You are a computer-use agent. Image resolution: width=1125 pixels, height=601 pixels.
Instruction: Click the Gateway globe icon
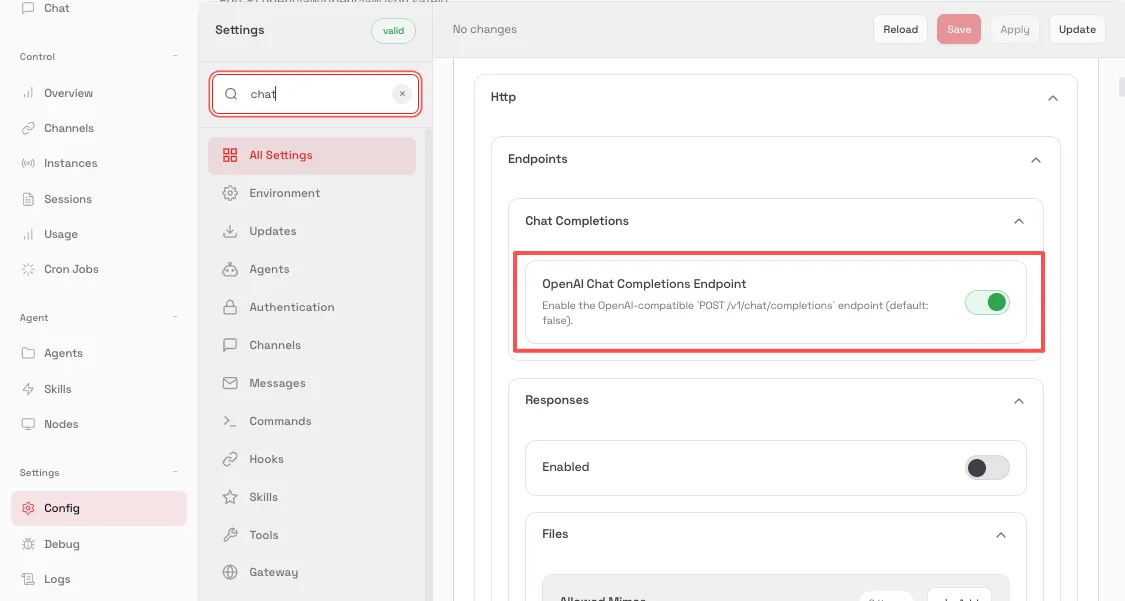click(230, 572)
